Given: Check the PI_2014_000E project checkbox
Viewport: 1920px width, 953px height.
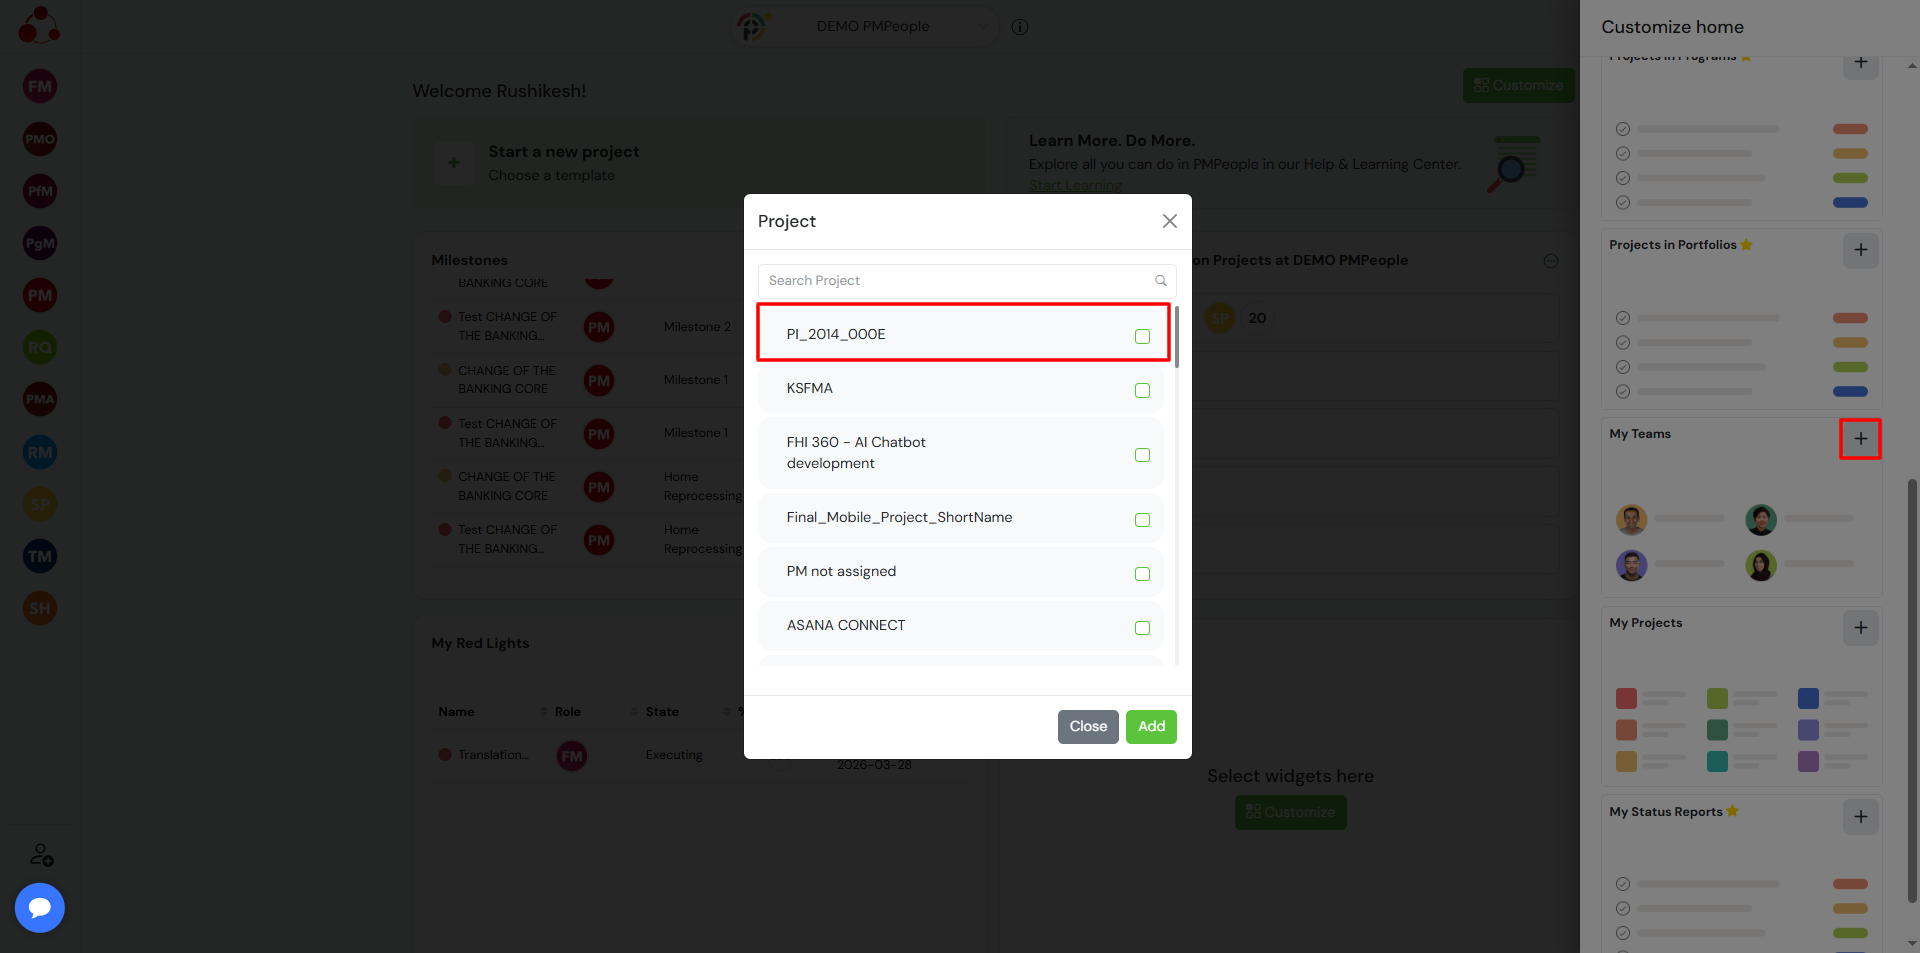Looking at the screenshot, I should (x=1142, y=336).
